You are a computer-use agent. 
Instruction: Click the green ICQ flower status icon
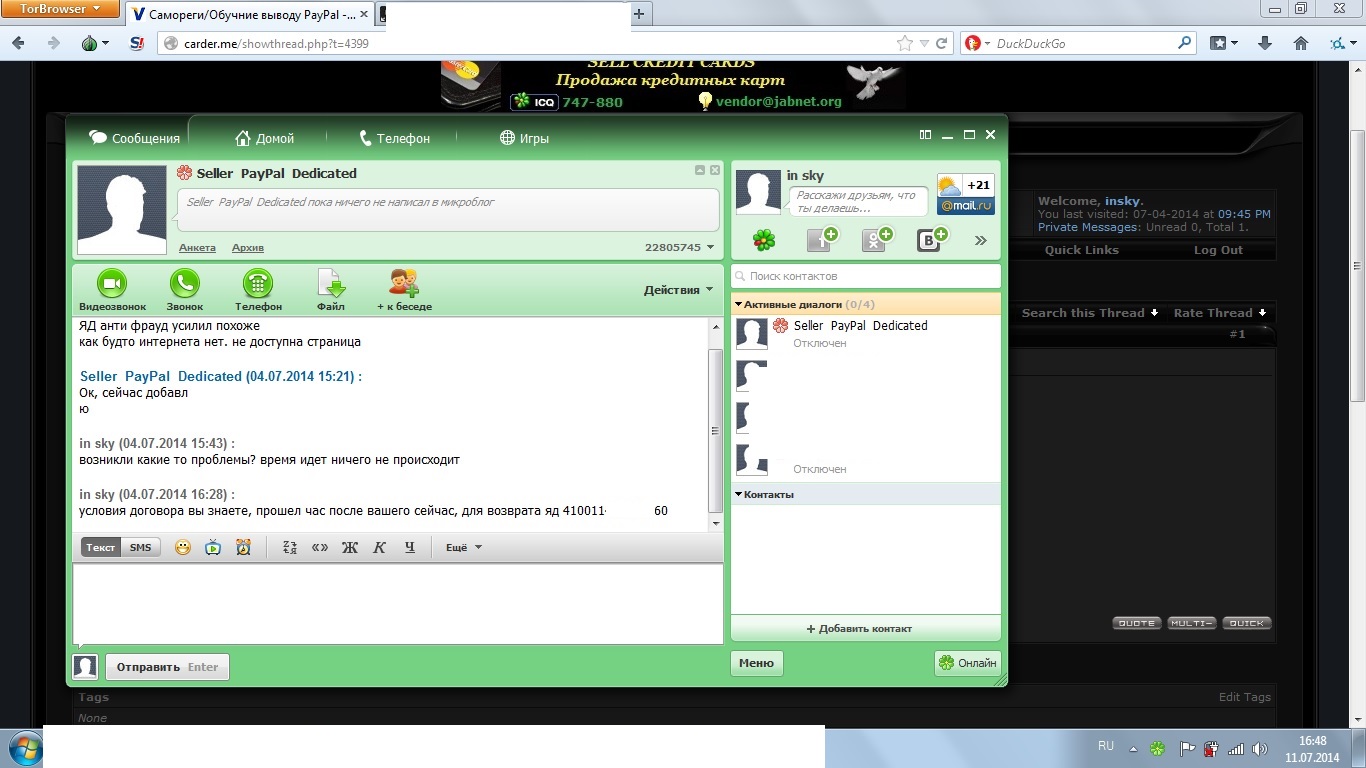coord(764,240)
